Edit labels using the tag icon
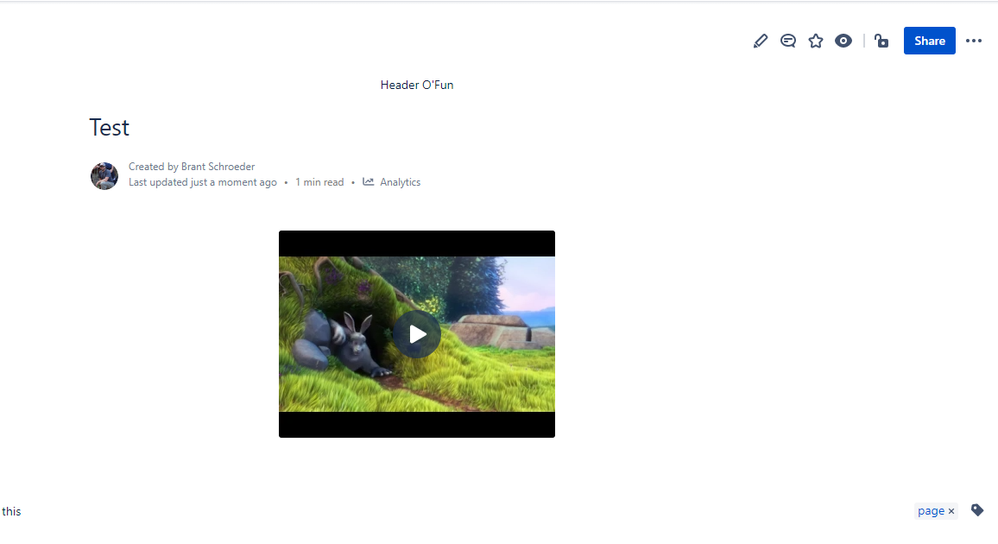This screenshot has width=998, height=544. (x=977, y=510)
